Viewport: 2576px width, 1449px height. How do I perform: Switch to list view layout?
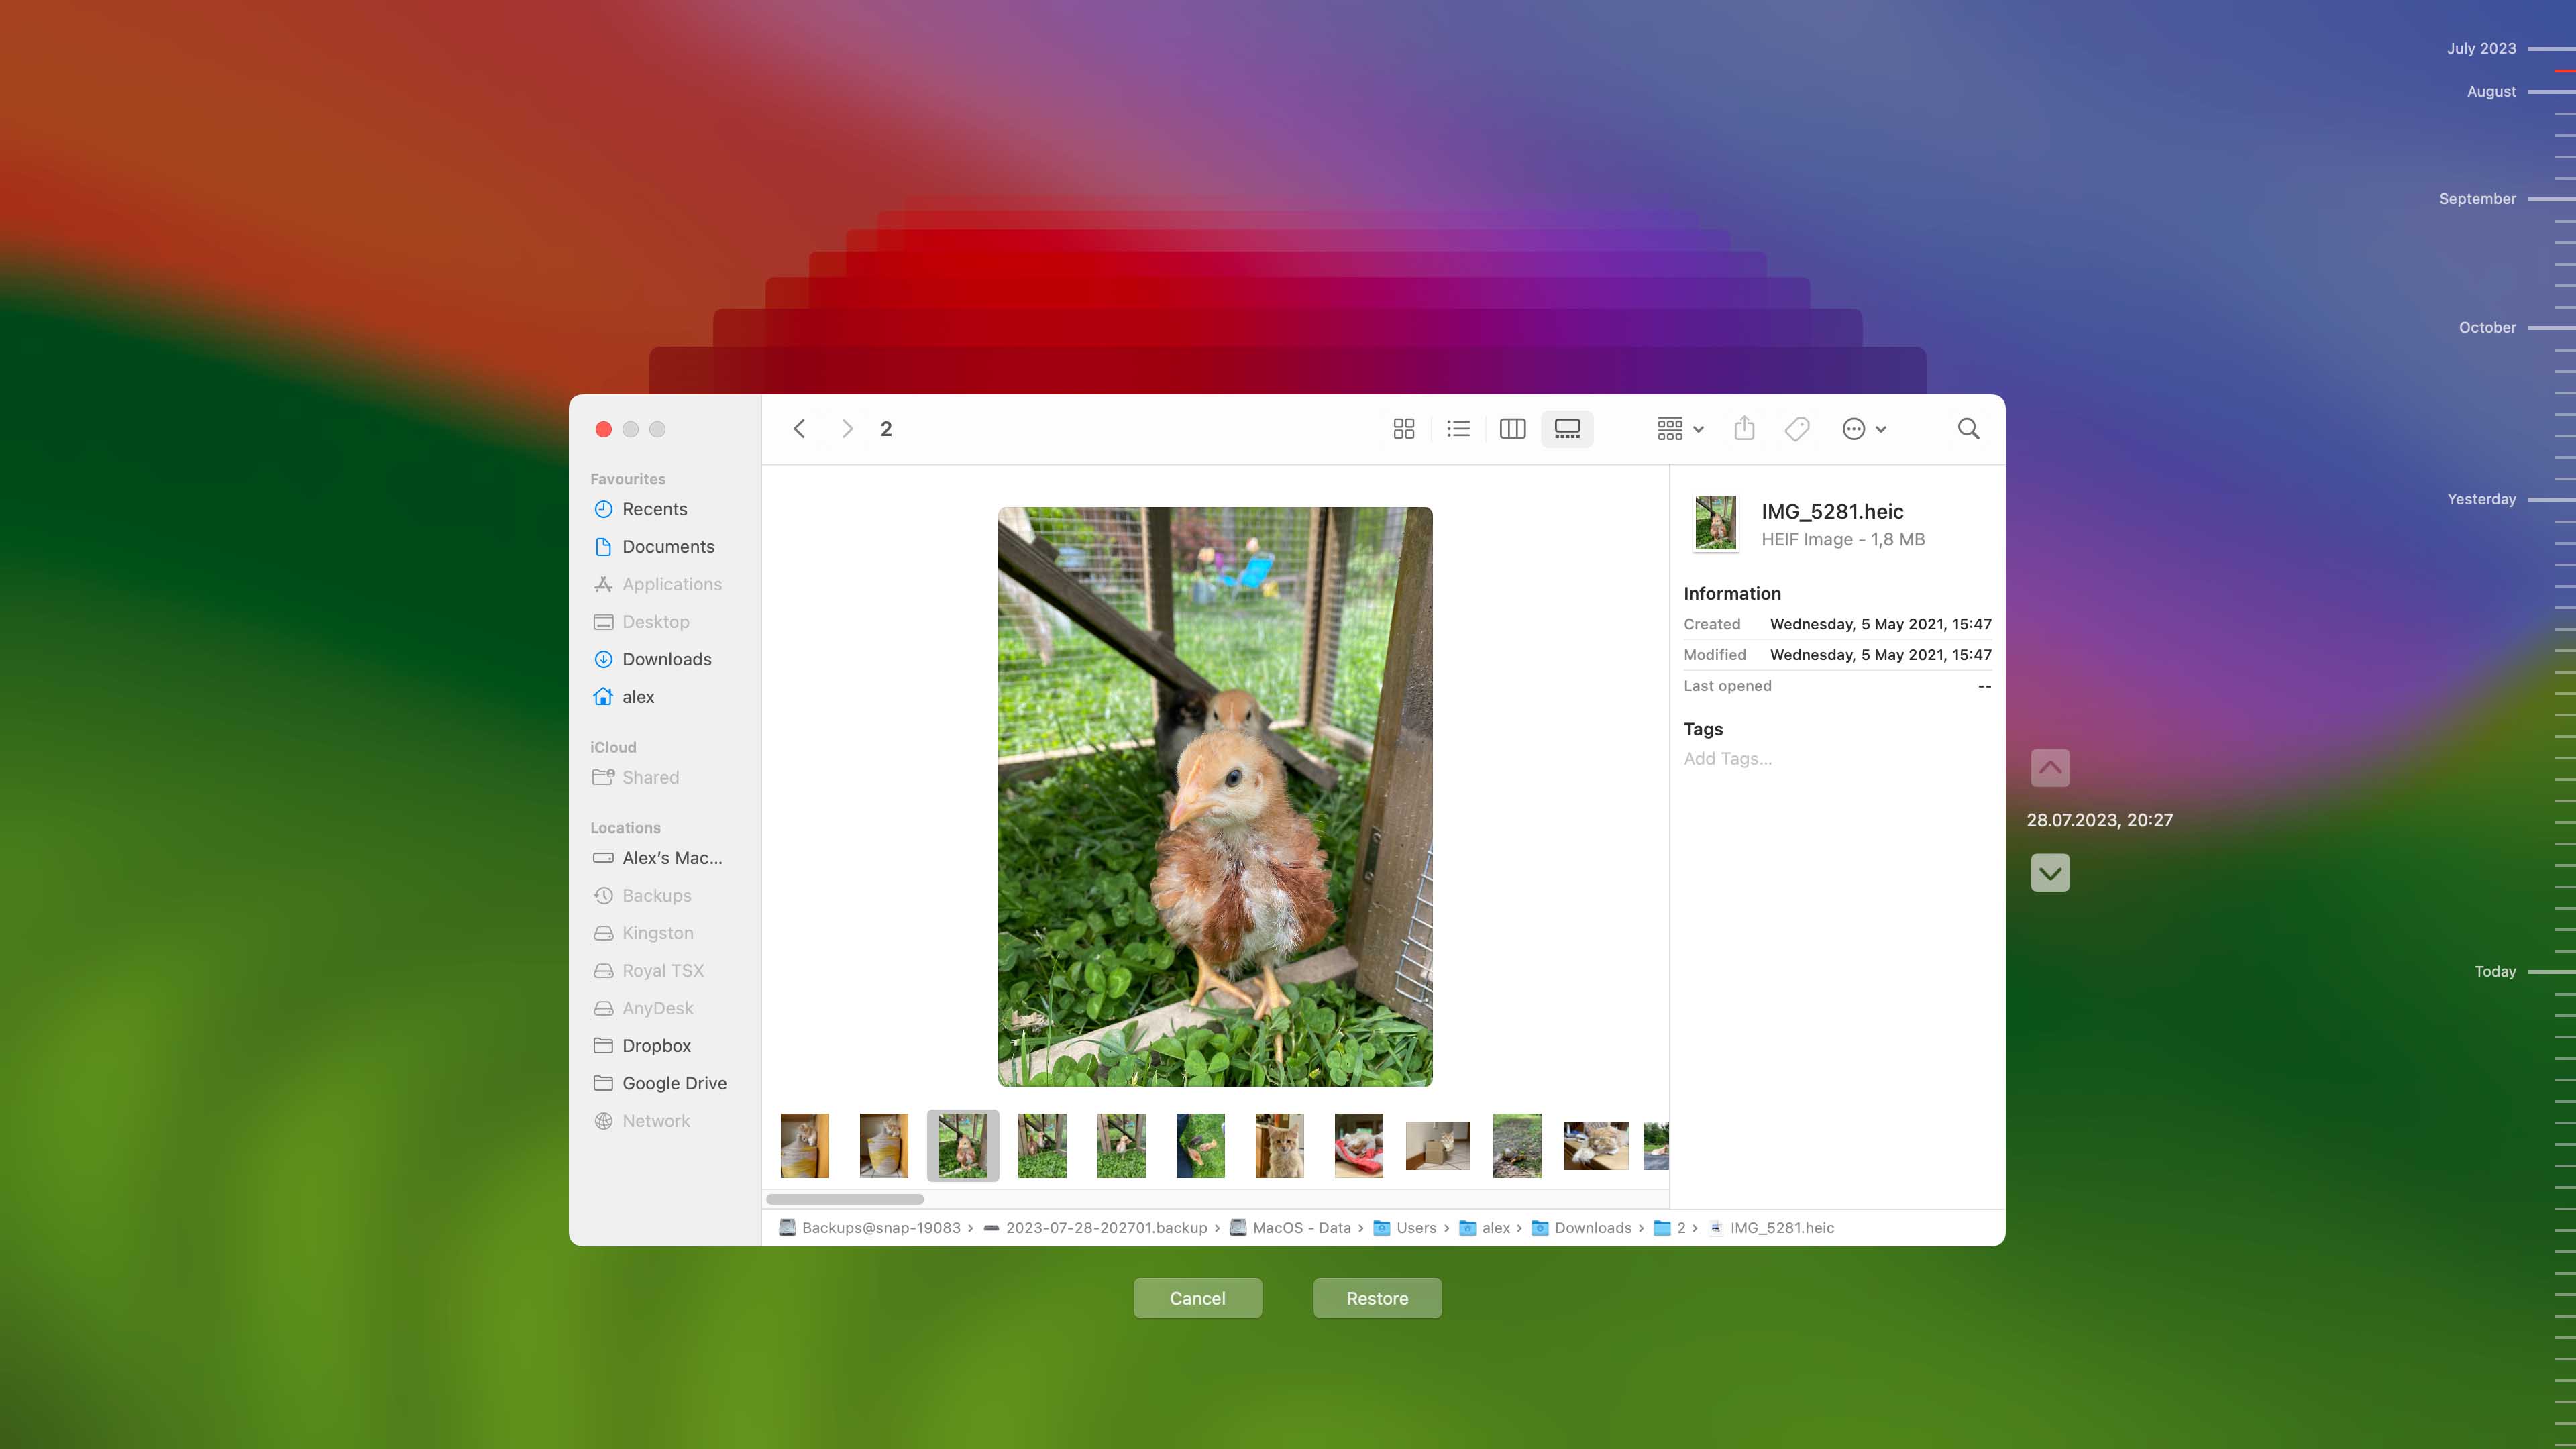(1458, 428)
